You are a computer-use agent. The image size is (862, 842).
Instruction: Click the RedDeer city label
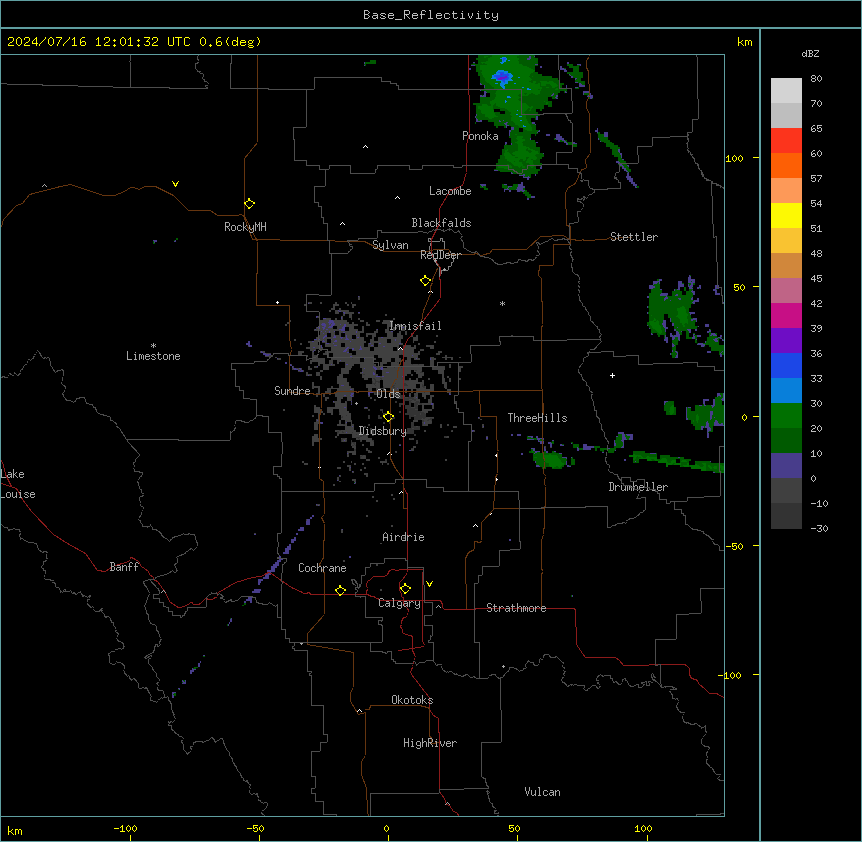(x=440, y=255)
